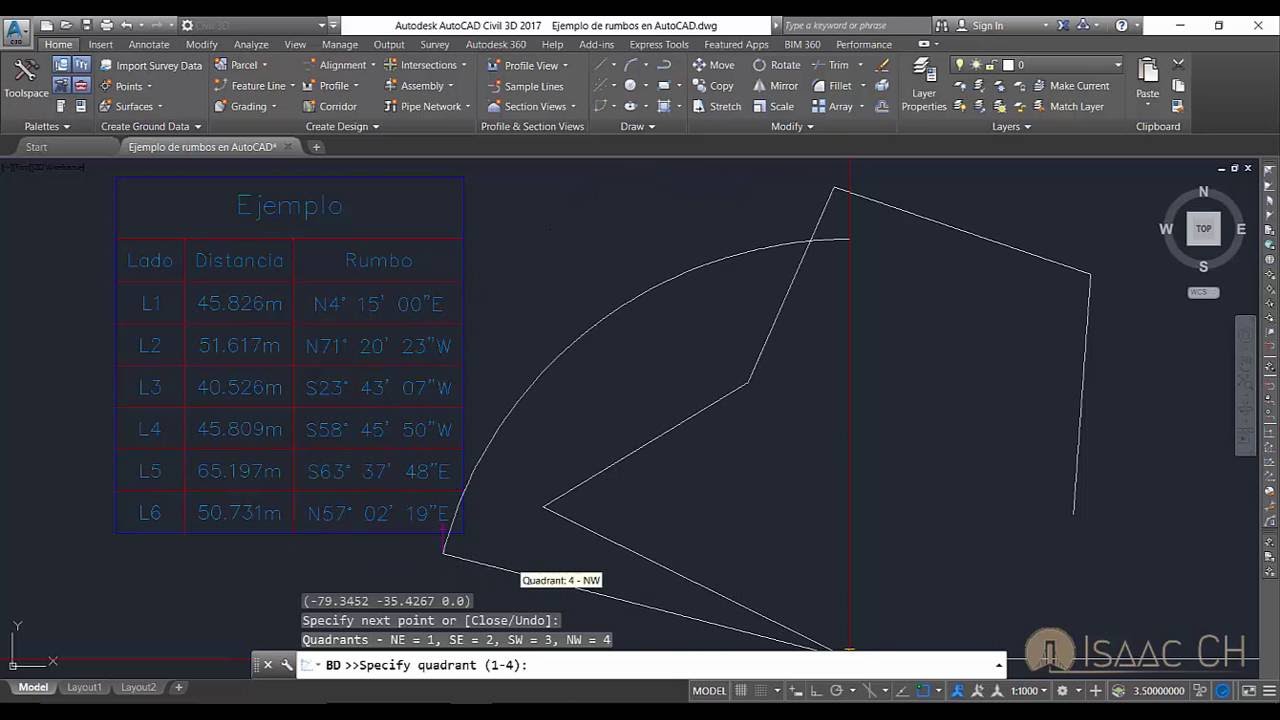Viewport: 1280px width, 720px height.
Task: Switch to the Start file tab
Action: (36, 147)
